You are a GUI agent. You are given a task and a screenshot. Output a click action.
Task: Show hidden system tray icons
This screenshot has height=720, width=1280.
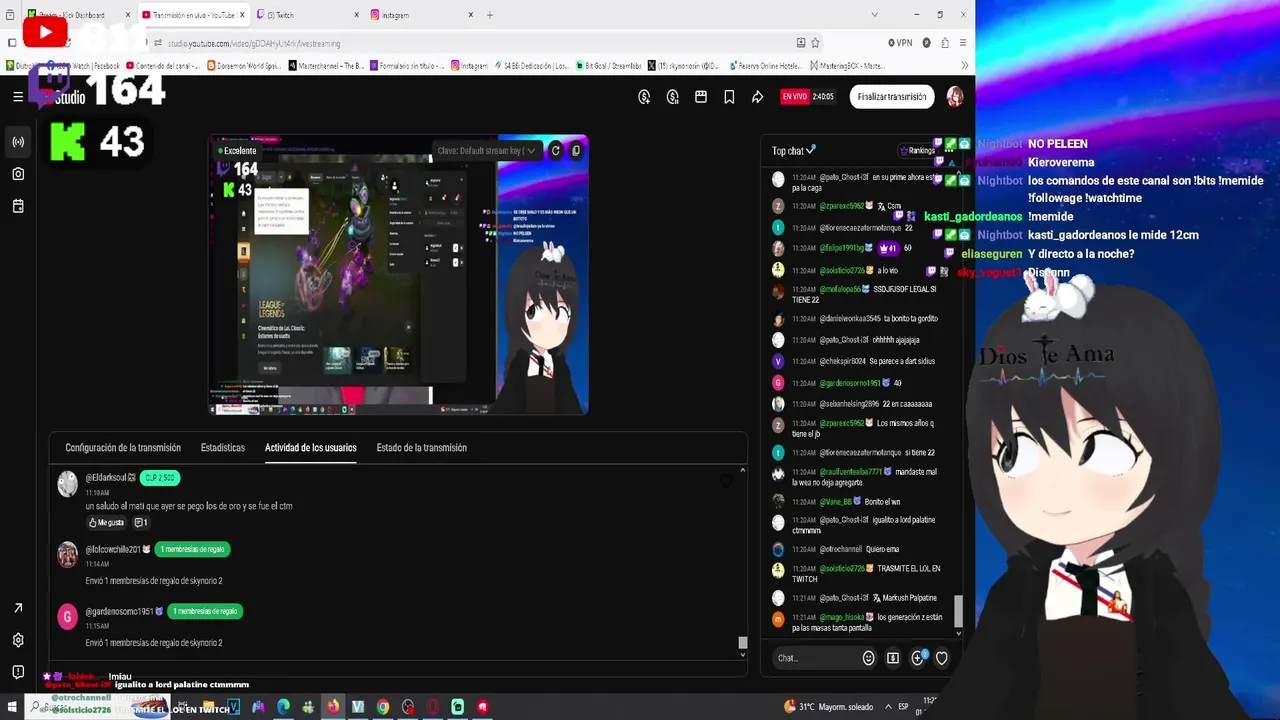coord(886,707)
